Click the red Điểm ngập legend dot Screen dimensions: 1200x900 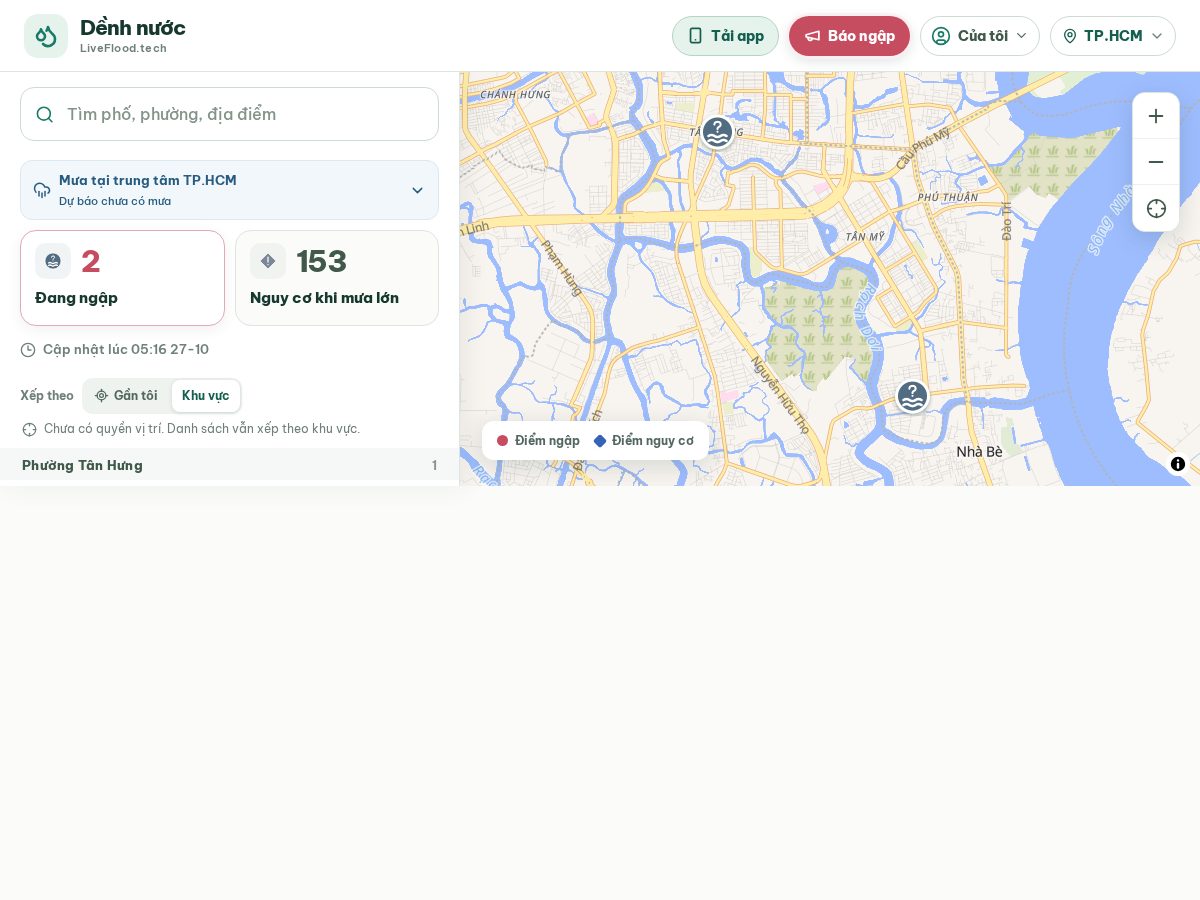point(502,441)
